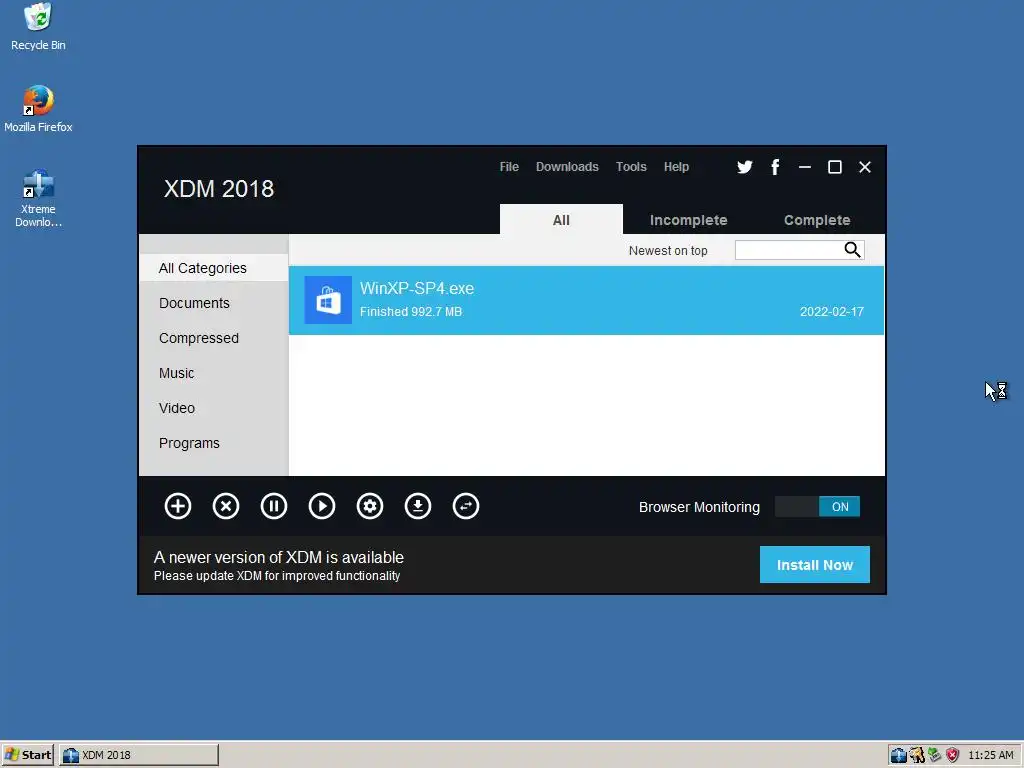Click the delete download X icon

pos(226,506)
